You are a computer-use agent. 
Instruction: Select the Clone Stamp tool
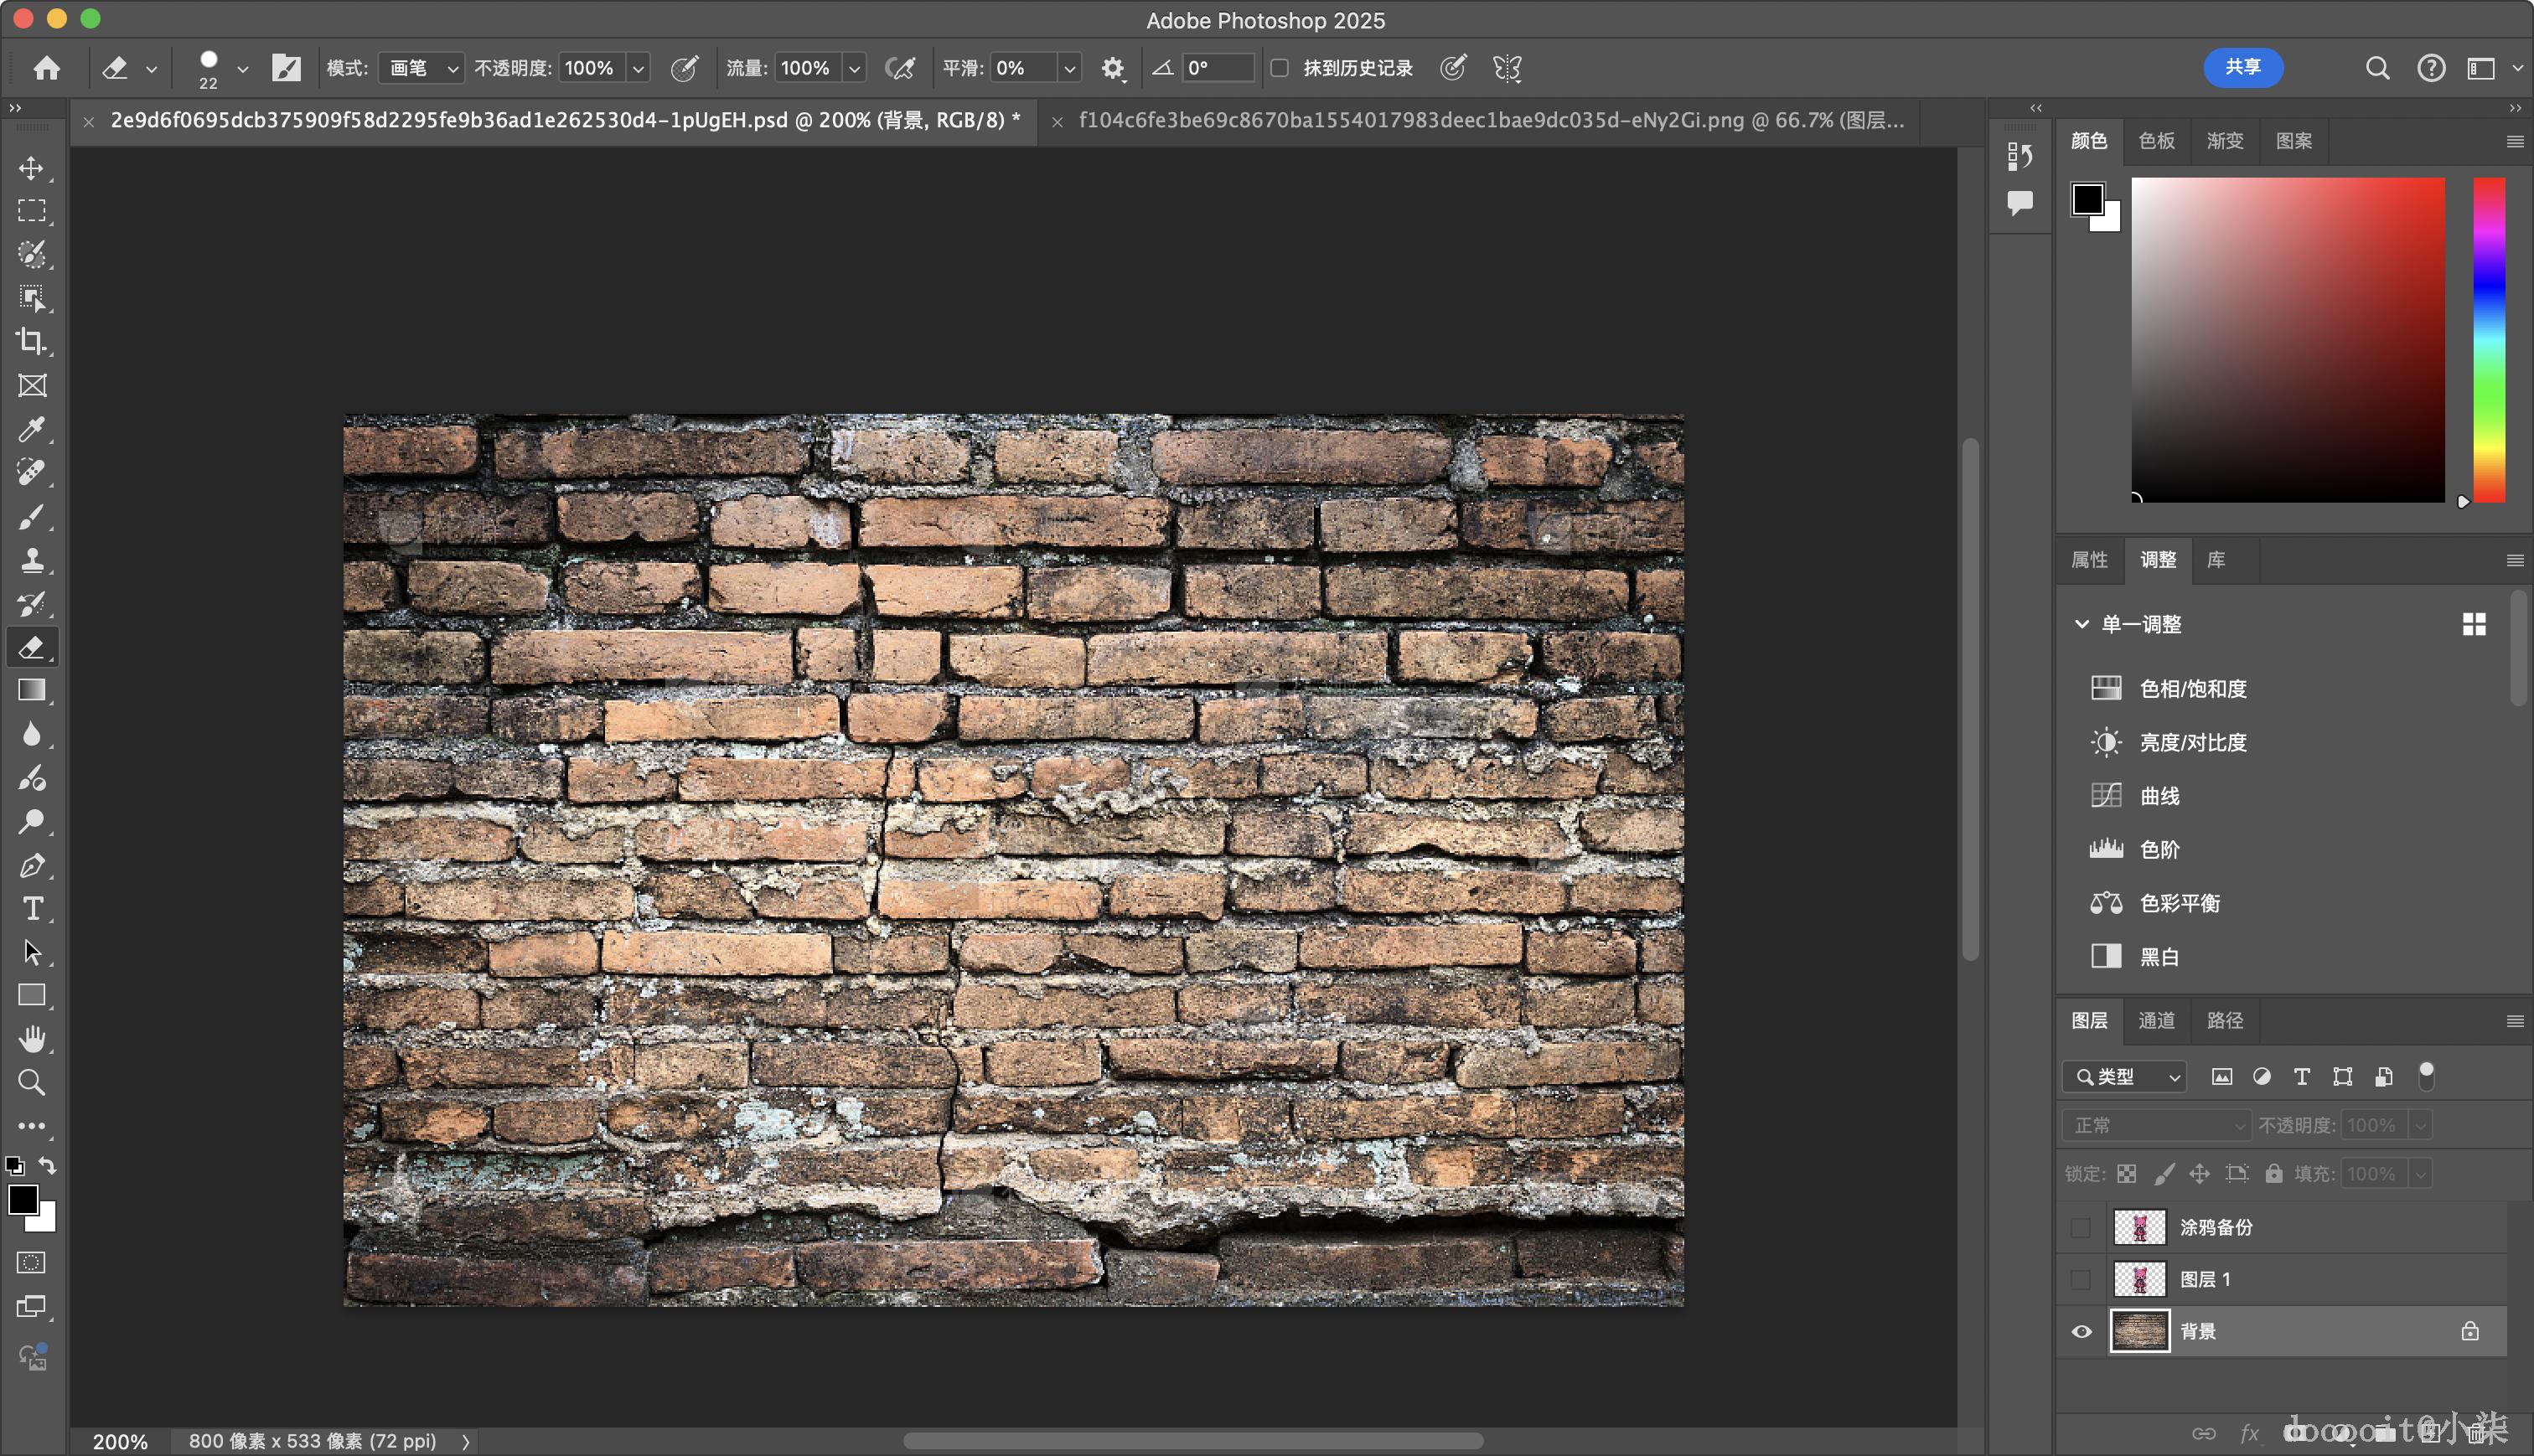[x=31, y=560]
